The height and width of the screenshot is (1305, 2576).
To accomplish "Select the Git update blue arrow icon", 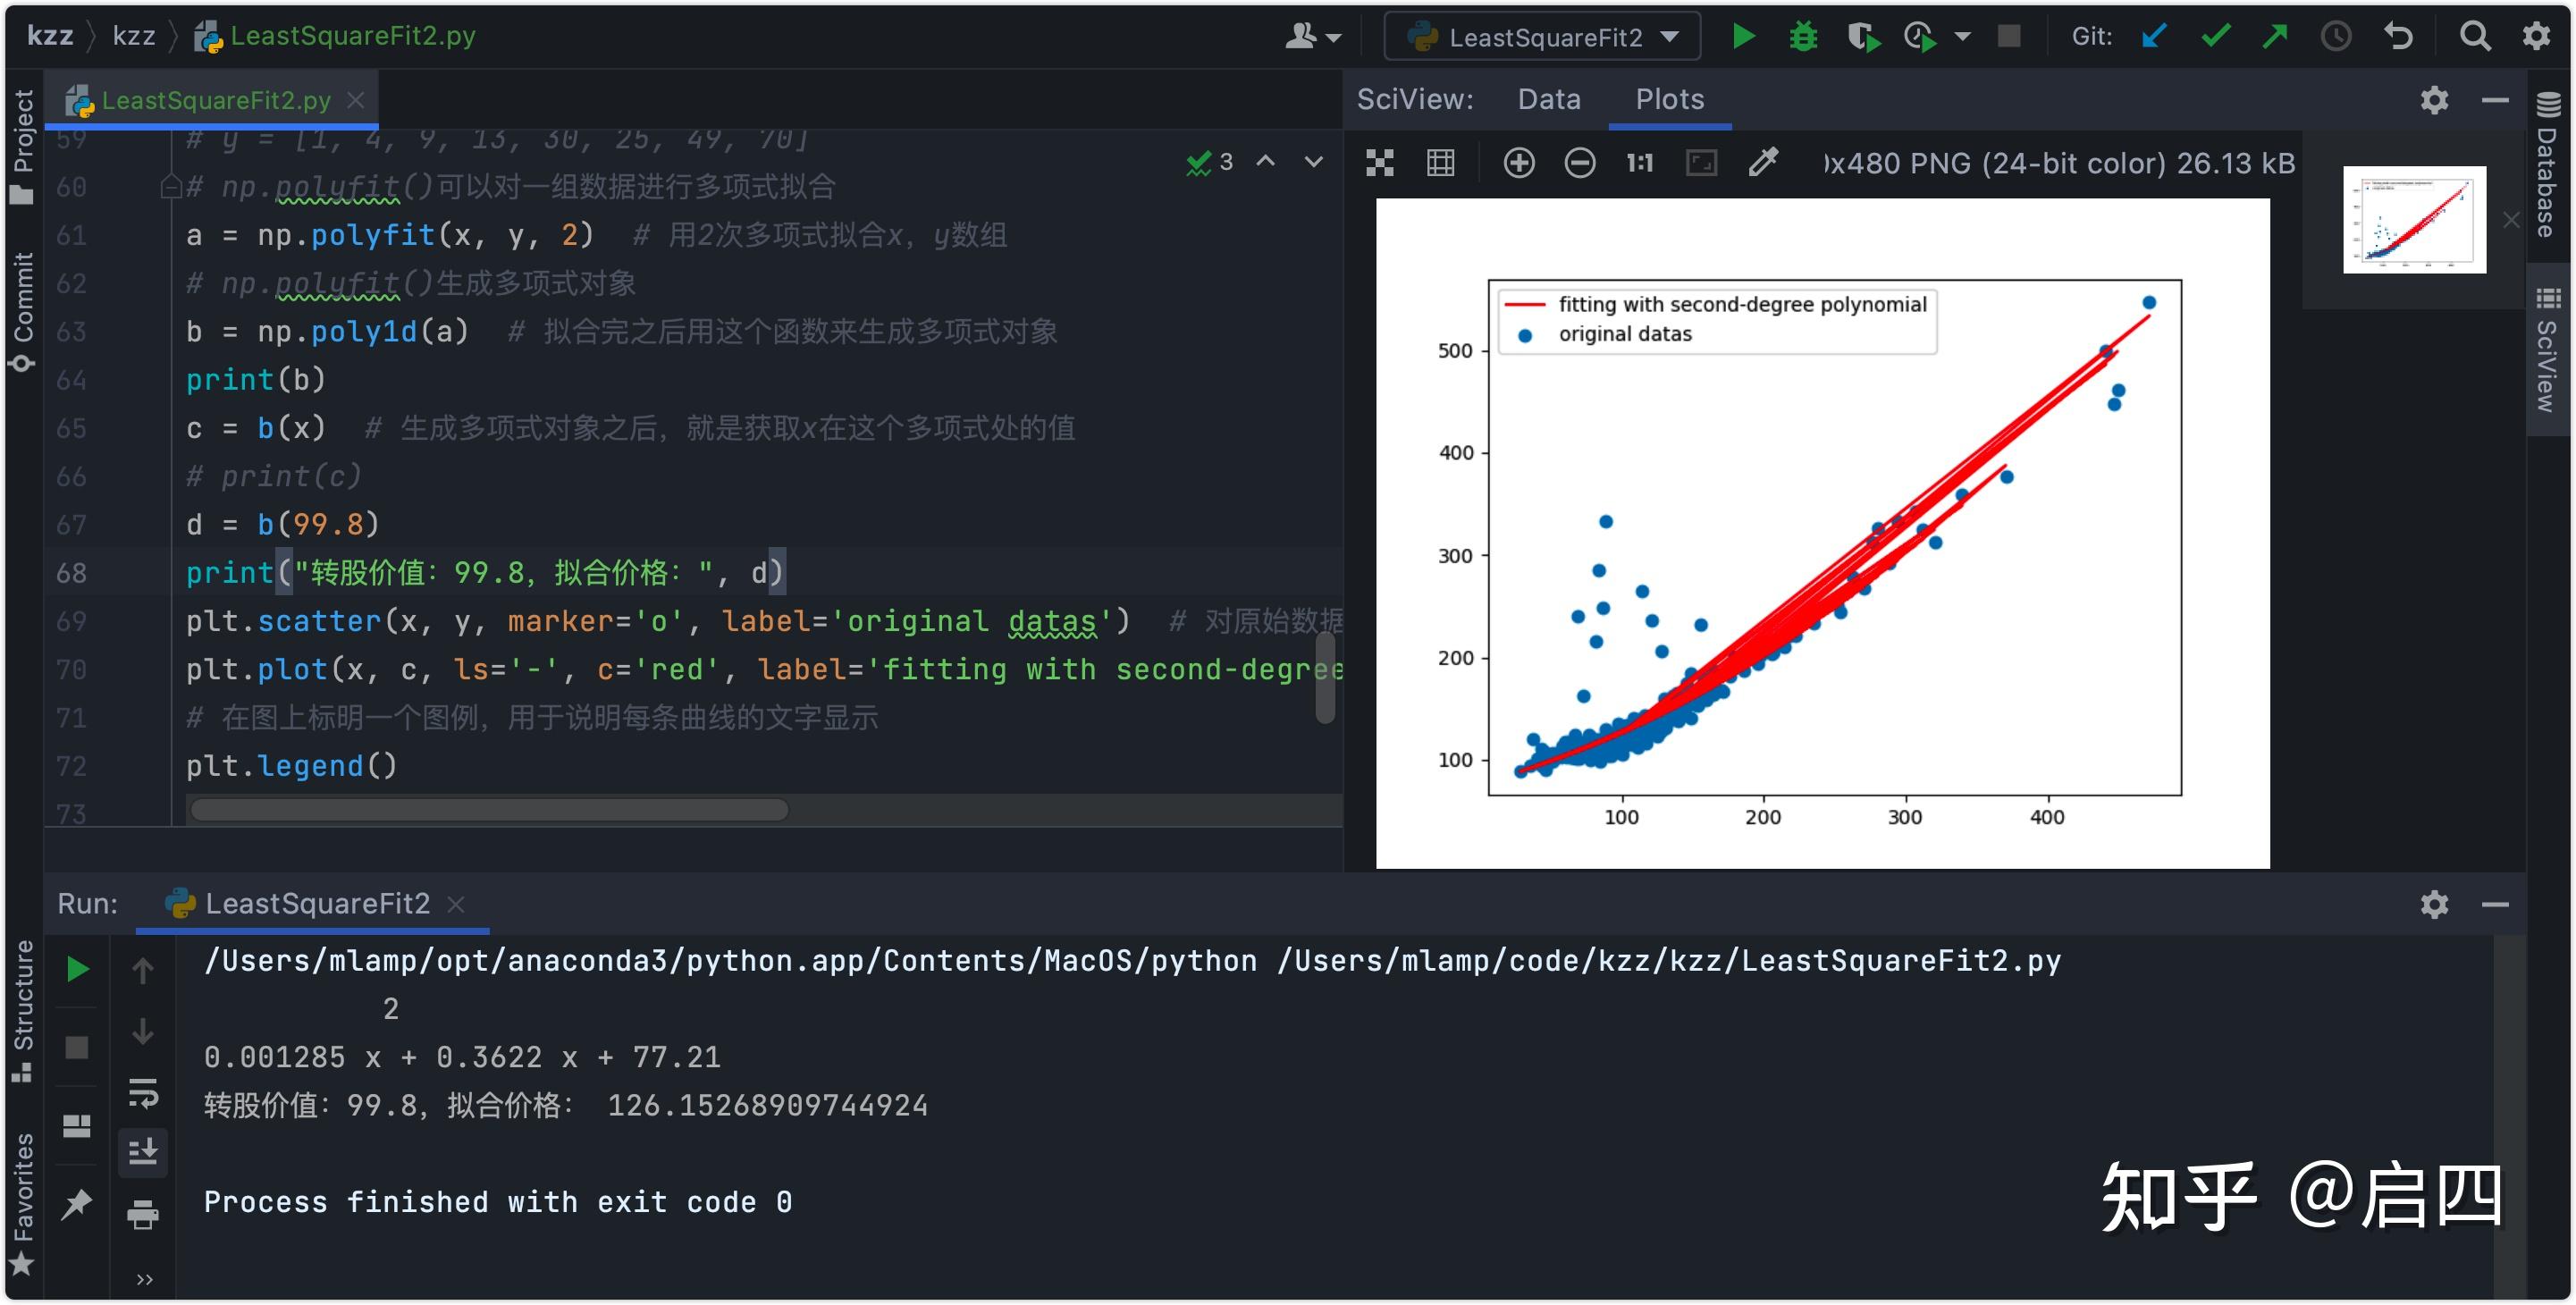I will (x=2152, y=36).
